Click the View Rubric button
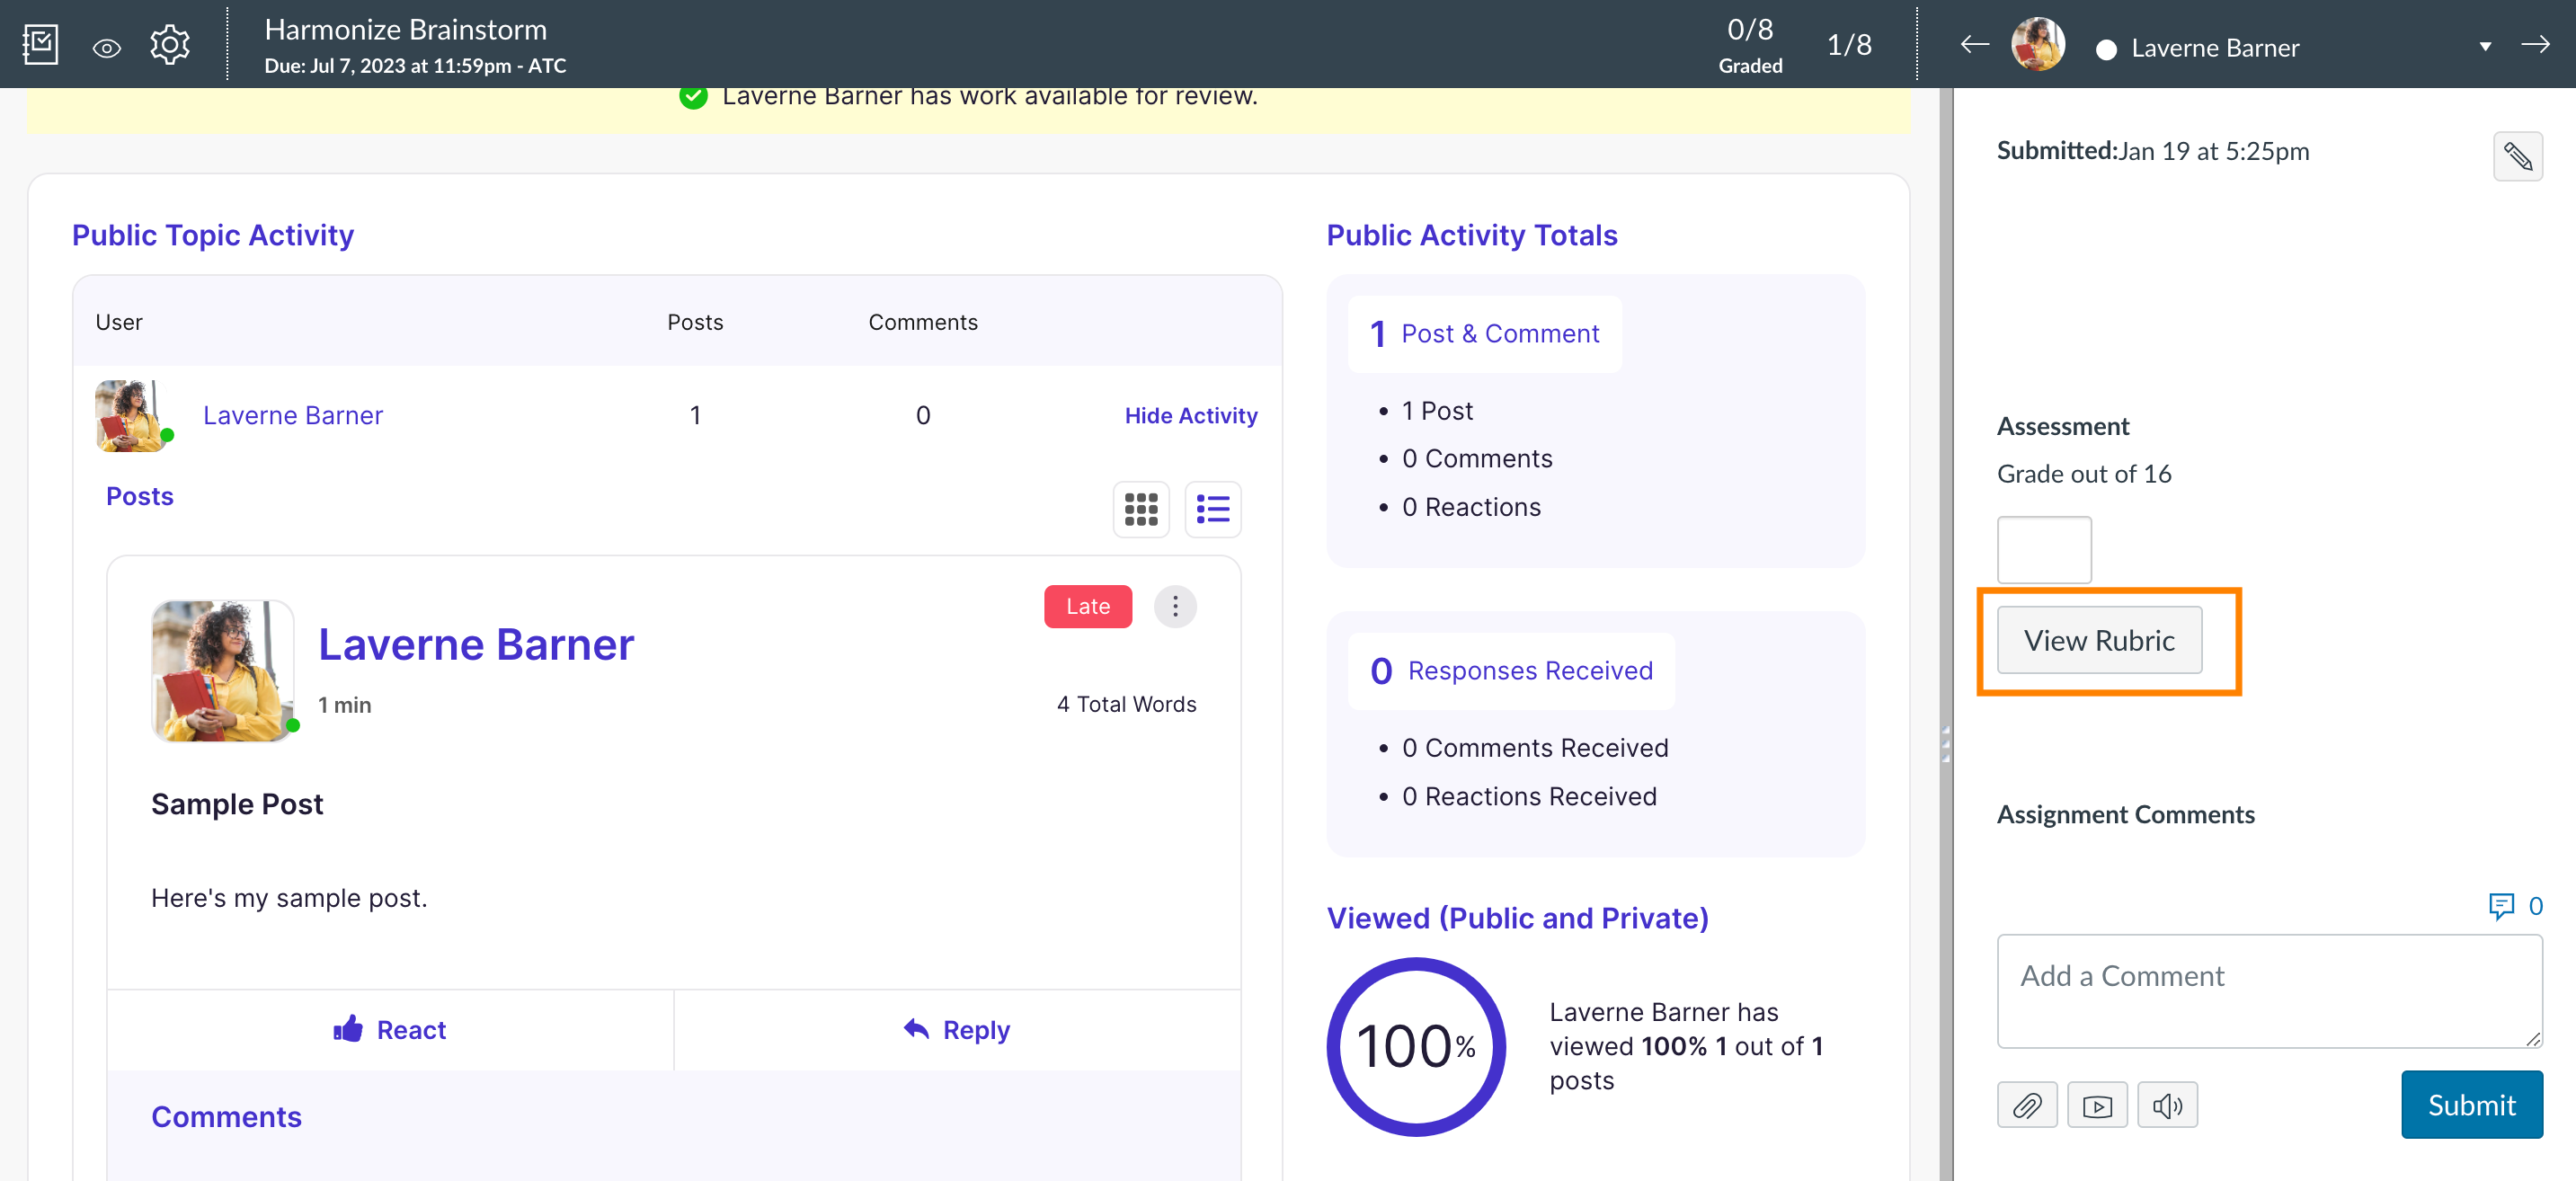This screenshot has height=1181, width=2576. tap(2099, 640)
